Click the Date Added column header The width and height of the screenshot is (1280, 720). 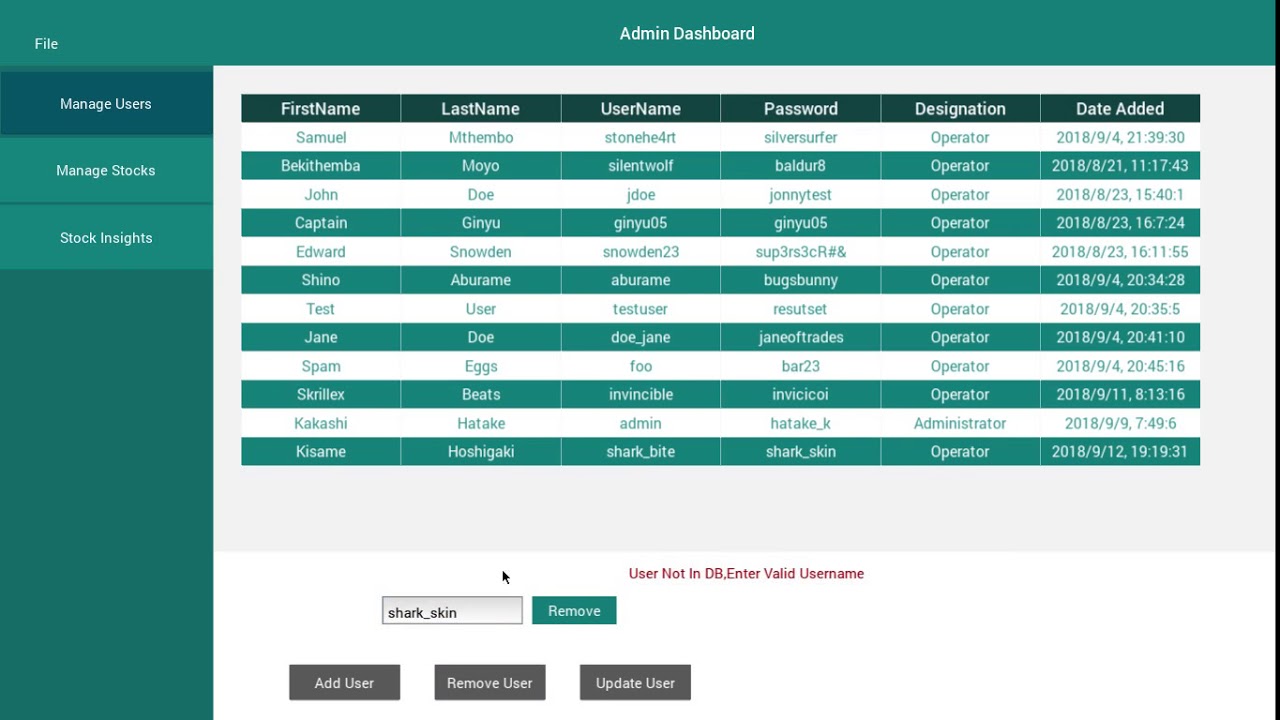(x=1120, y=109)
